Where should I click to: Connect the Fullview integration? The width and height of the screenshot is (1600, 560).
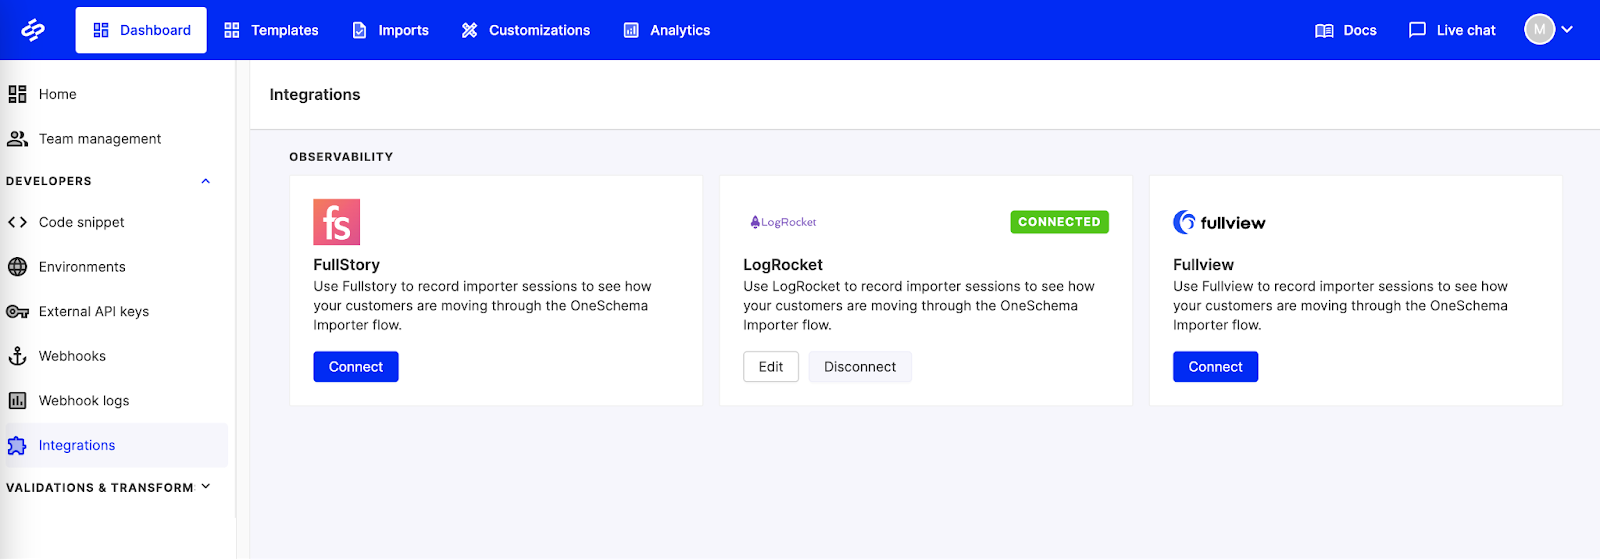click(x=1215, y=367)
